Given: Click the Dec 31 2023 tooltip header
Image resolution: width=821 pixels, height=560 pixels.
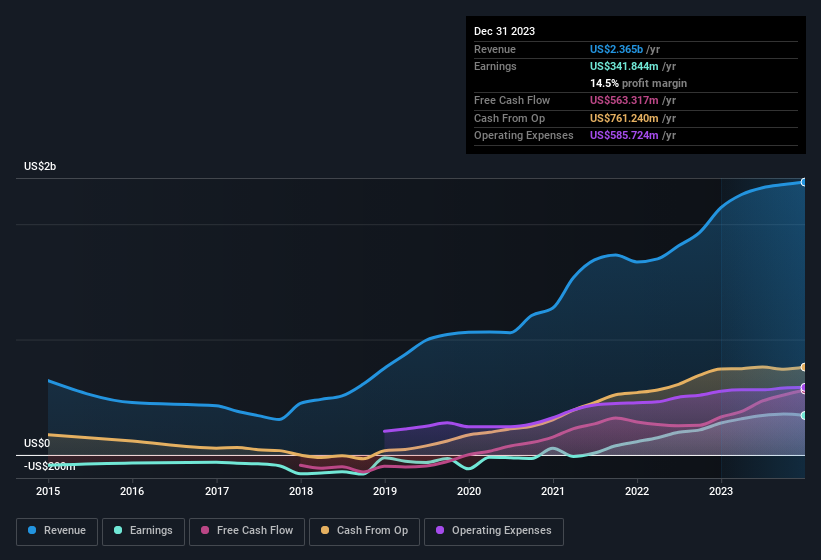Looking at the screenshot, I should (504, 31).
